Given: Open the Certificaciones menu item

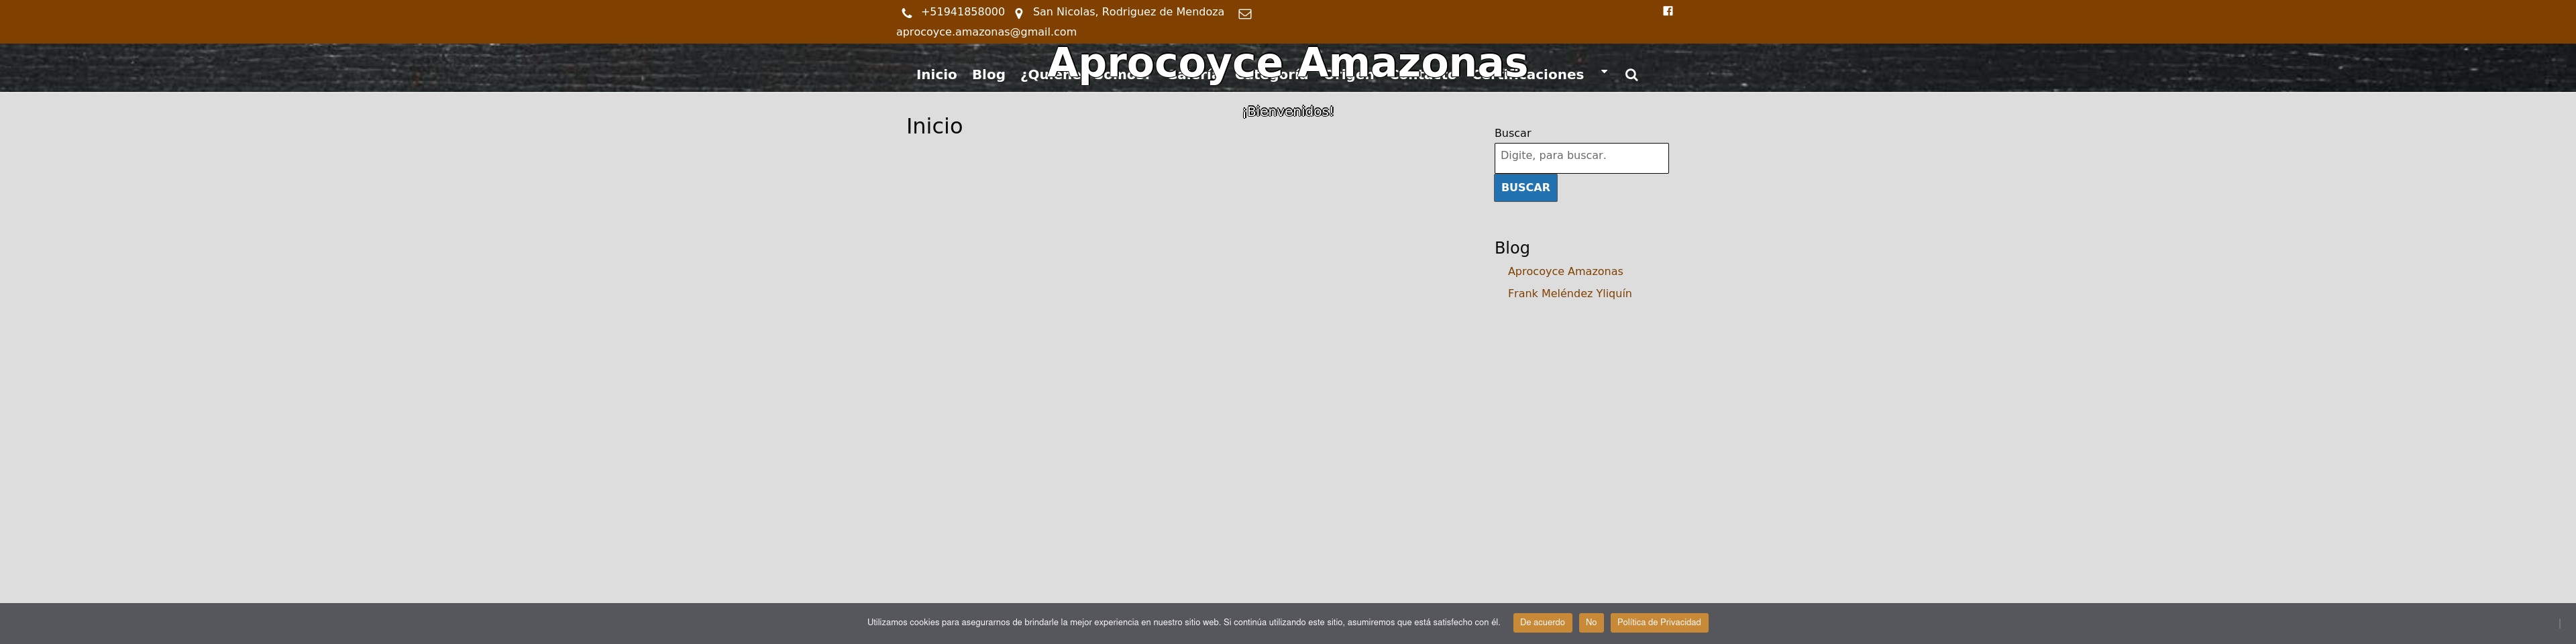Looking at the screenshot, I should point(1528,75).
